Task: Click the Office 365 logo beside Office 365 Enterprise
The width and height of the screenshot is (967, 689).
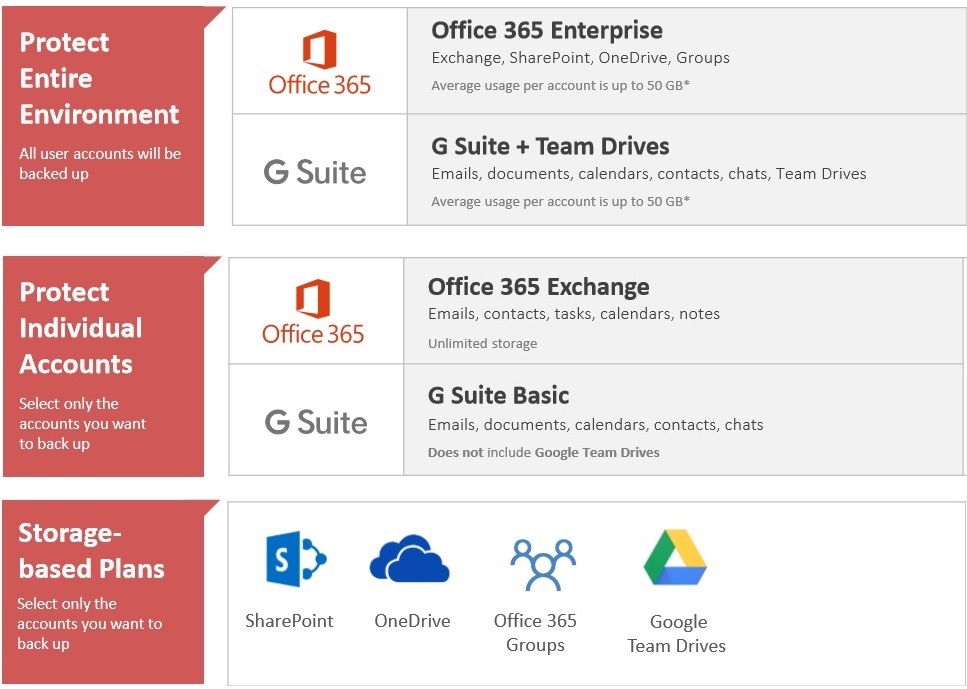Action: pyautogui.click(x=319, y=63)
